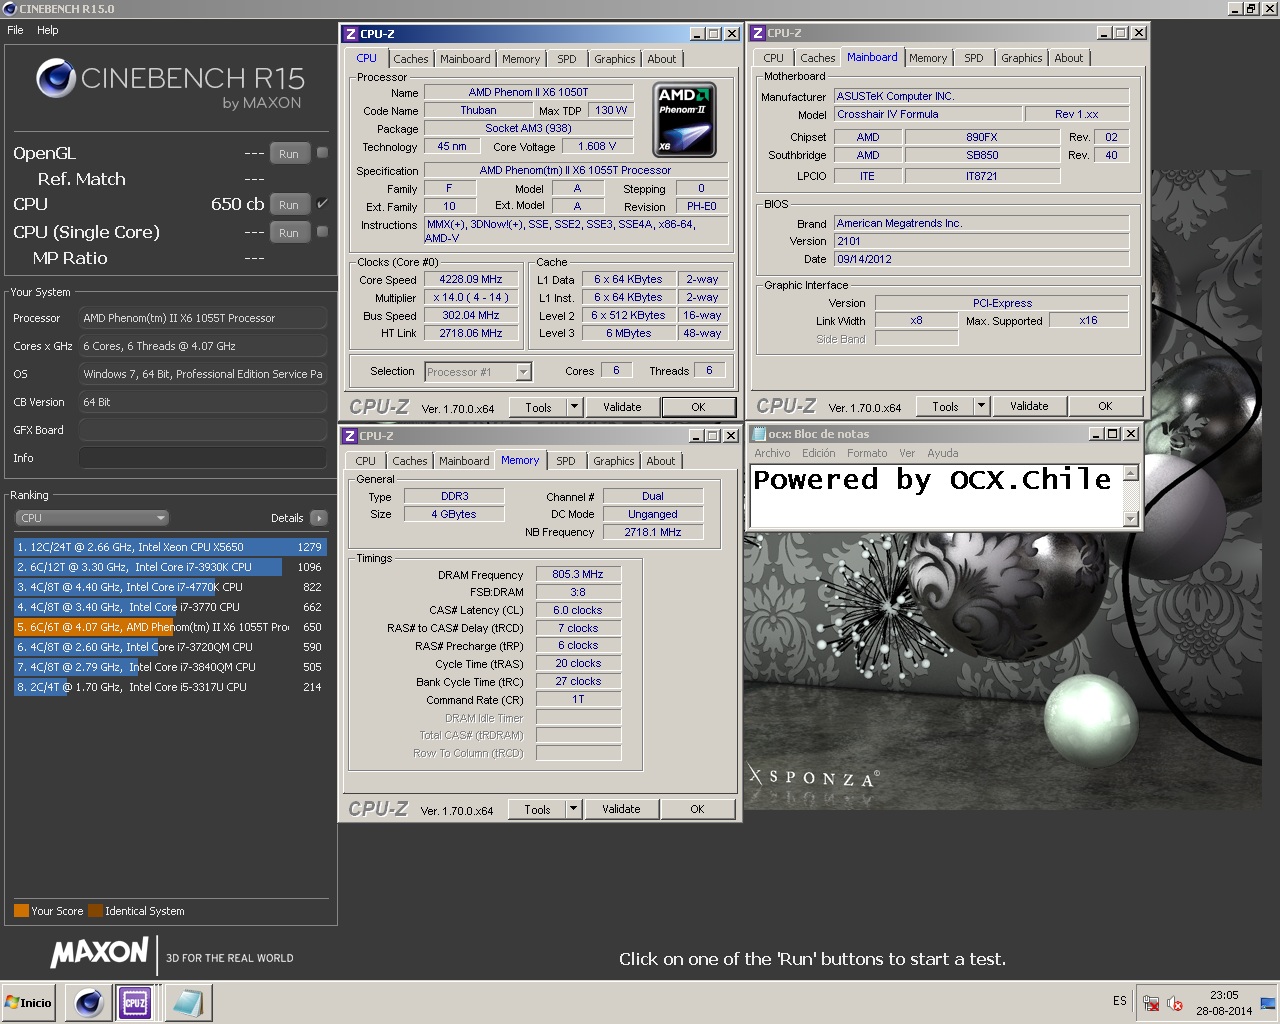Screen dimensions: 1280x1024
Task: Click OK in CPU-Z Mainboard window
Action: (x=1105, y=406)
